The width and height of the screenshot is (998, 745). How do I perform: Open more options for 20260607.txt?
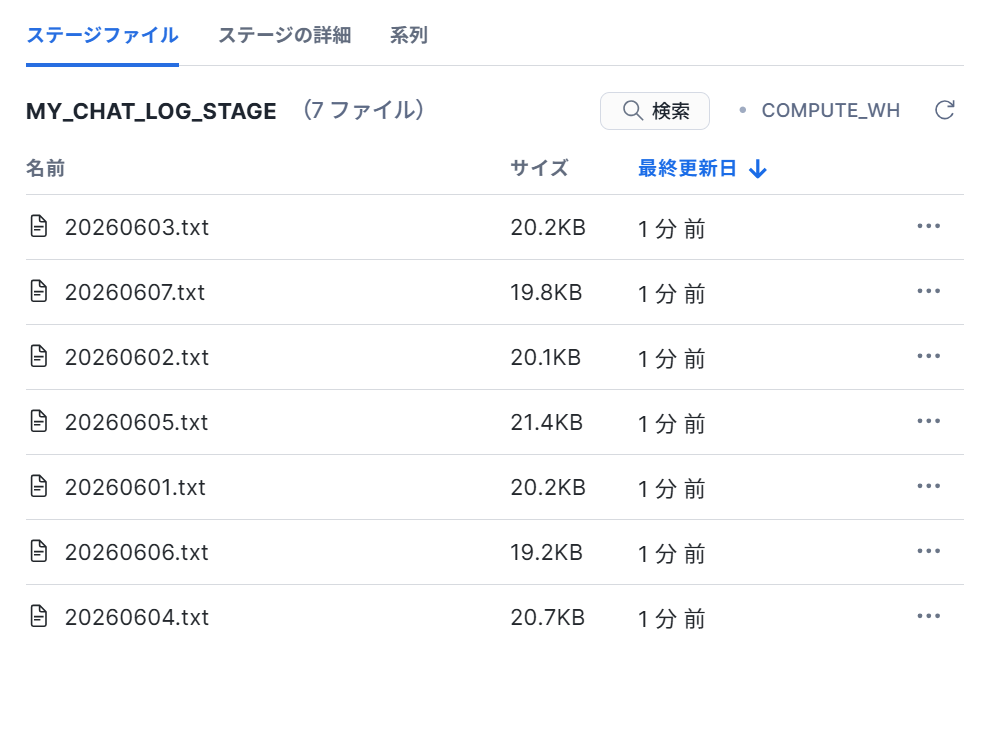pos(929,291)
